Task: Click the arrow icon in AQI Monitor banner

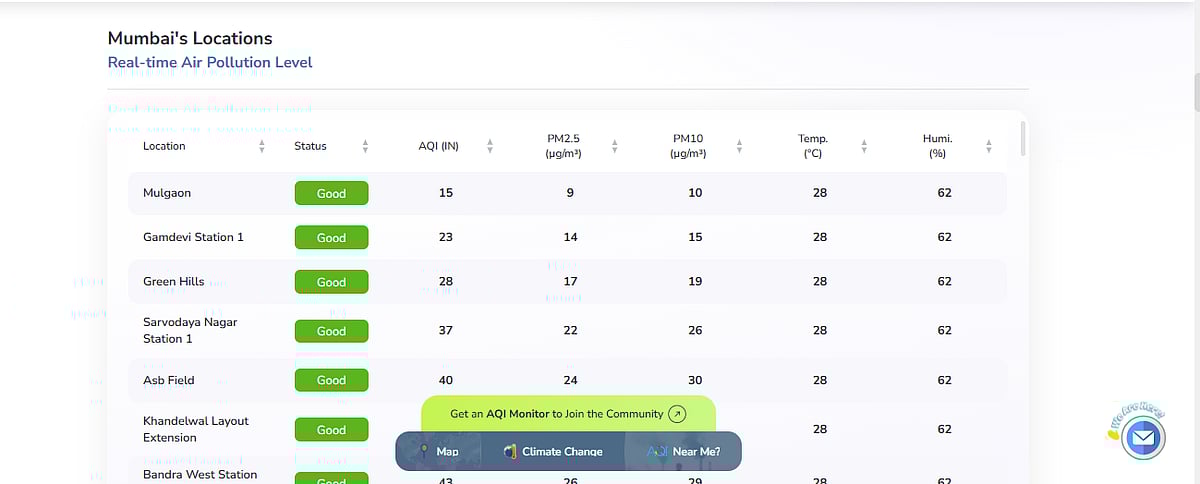Action: (x=677, y=414)
